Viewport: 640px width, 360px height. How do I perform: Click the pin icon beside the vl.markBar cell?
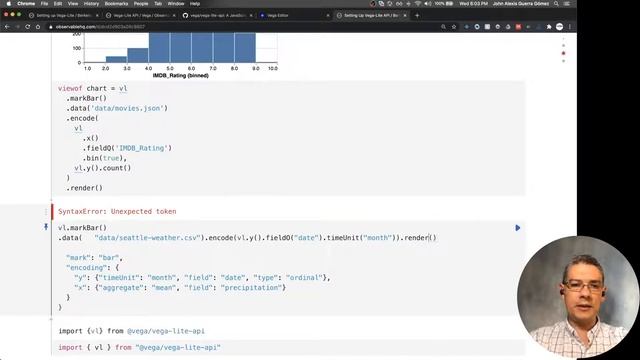tap(46, 227)
